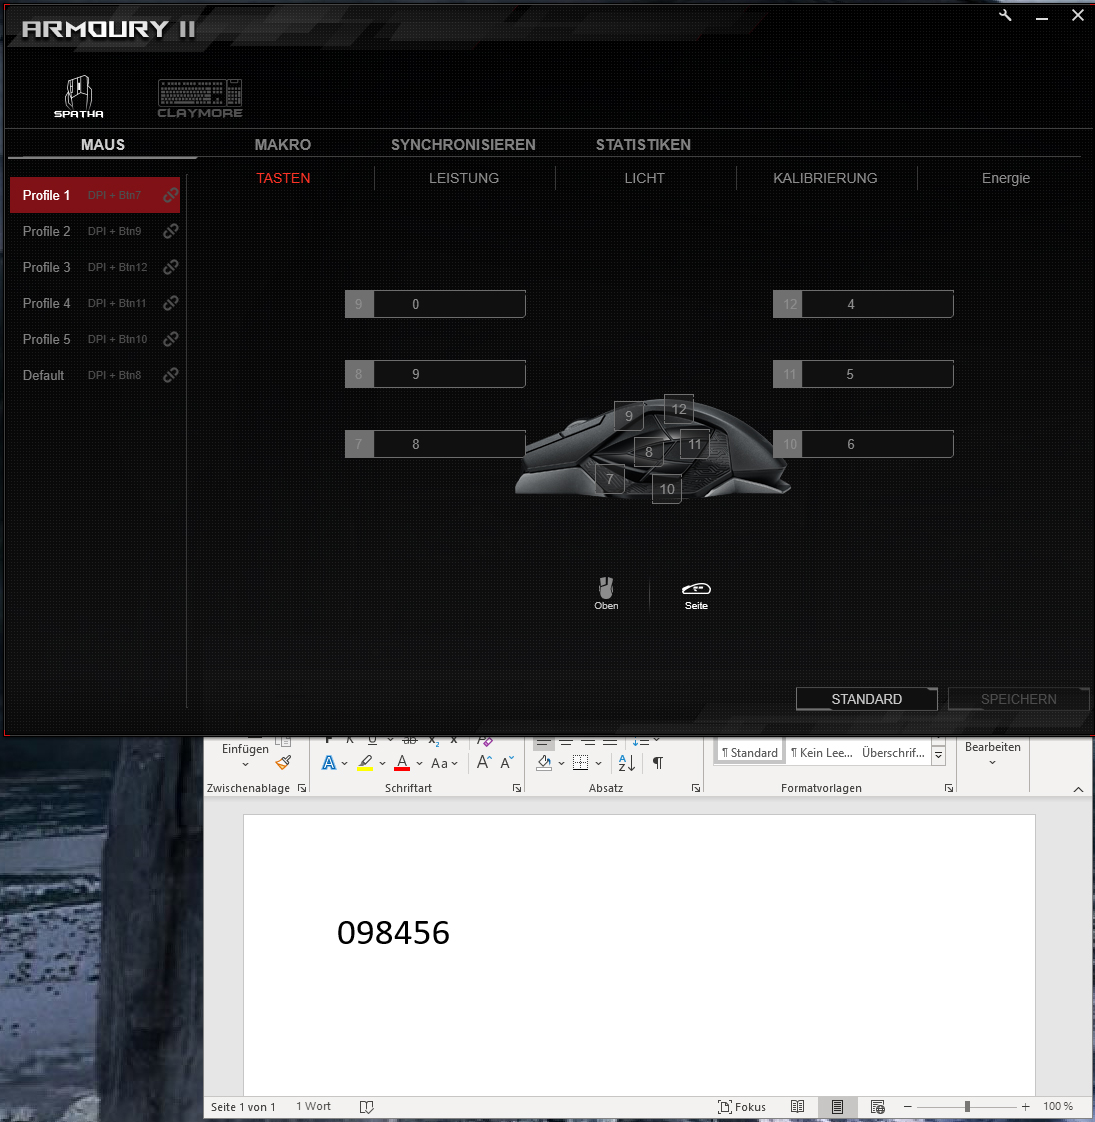Viewport: 1095px width, 1122px height.
Task: Click the Word zoom slider handle
Action: click(967, 1106)
